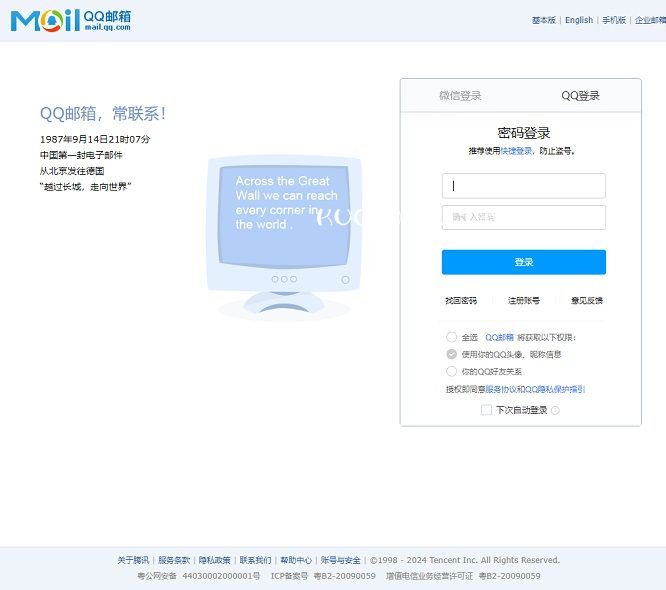Open the 企业邮箱 link in the header

650,20
